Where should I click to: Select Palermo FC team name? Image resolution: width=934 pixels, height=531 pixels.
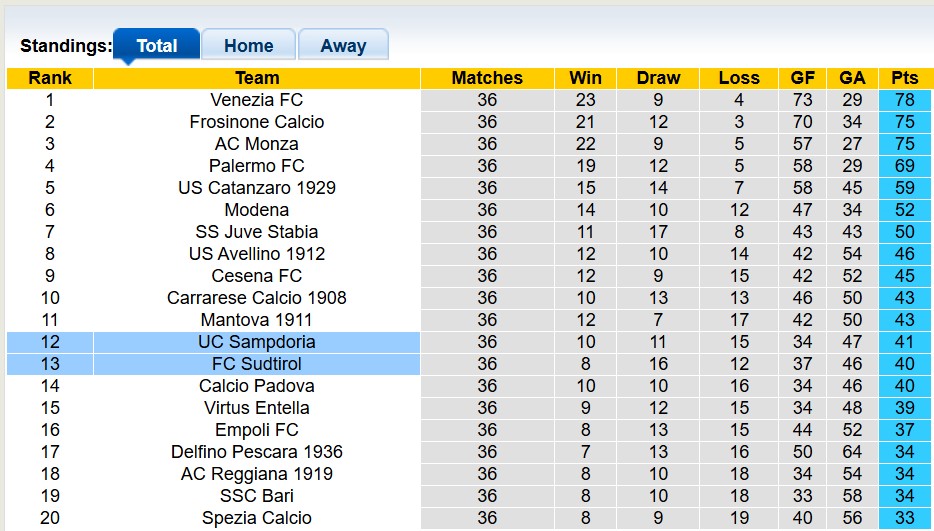pos(256,166)
